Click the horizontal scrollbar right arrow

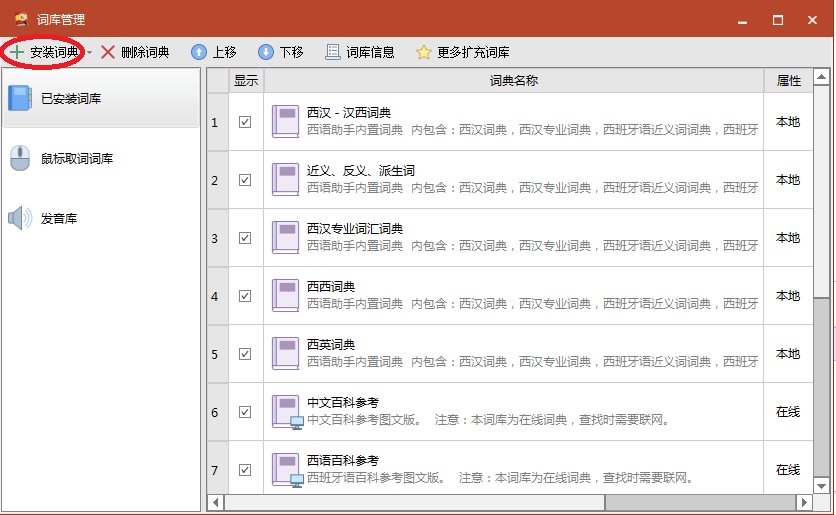click(x=804, y=502)
